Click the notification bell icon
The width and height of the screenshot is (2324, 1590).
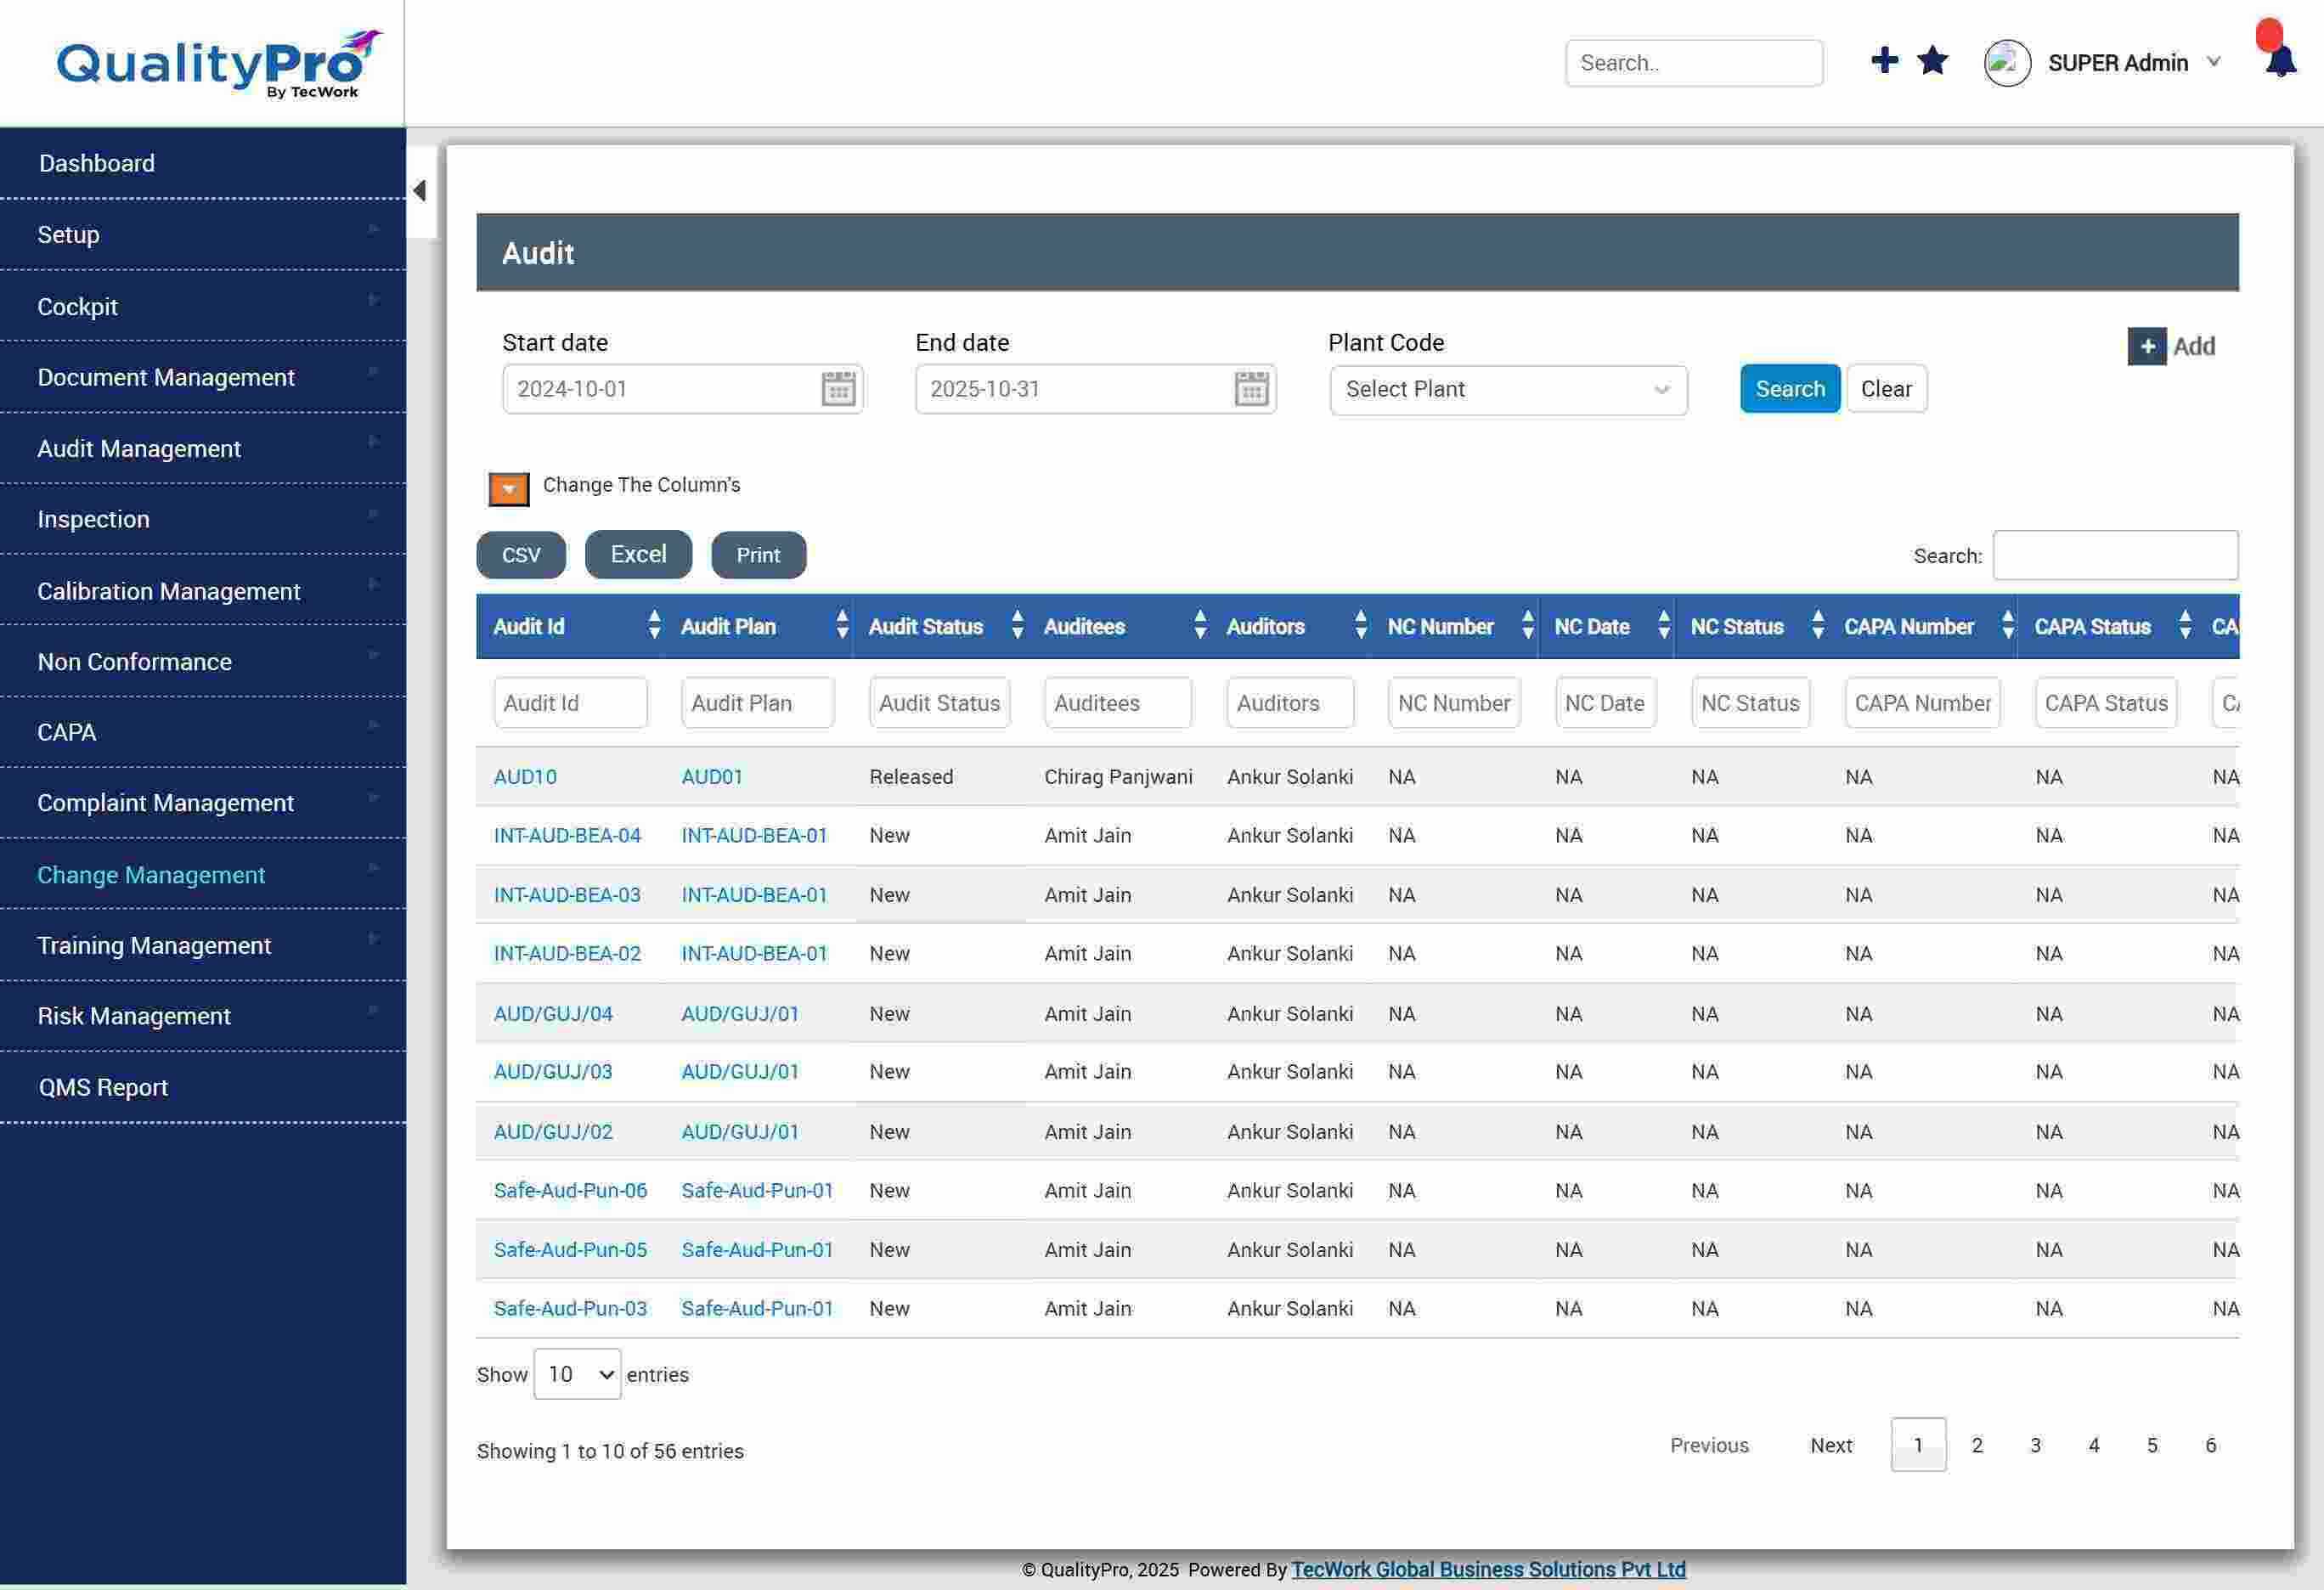2280,62
